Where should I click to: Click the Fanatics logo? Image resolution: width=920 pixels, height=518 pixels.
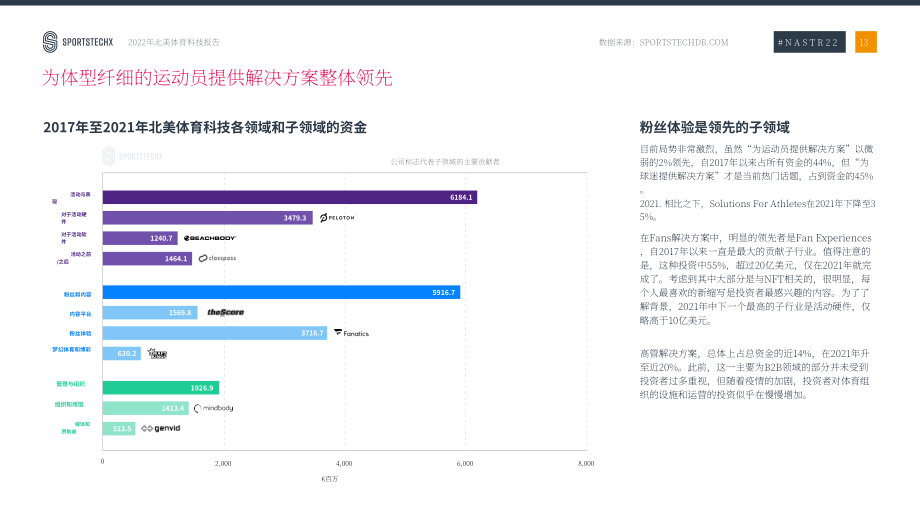click(351, 333)
